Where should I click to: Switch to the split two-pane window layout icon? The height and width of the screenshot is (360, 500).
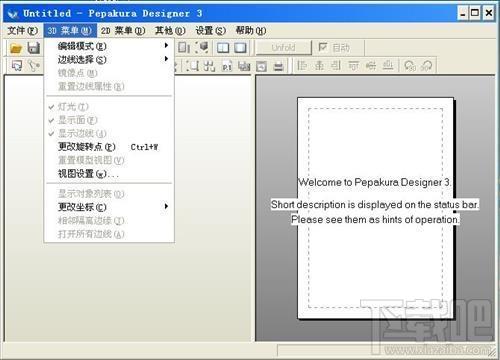click(x=223, y=48)
